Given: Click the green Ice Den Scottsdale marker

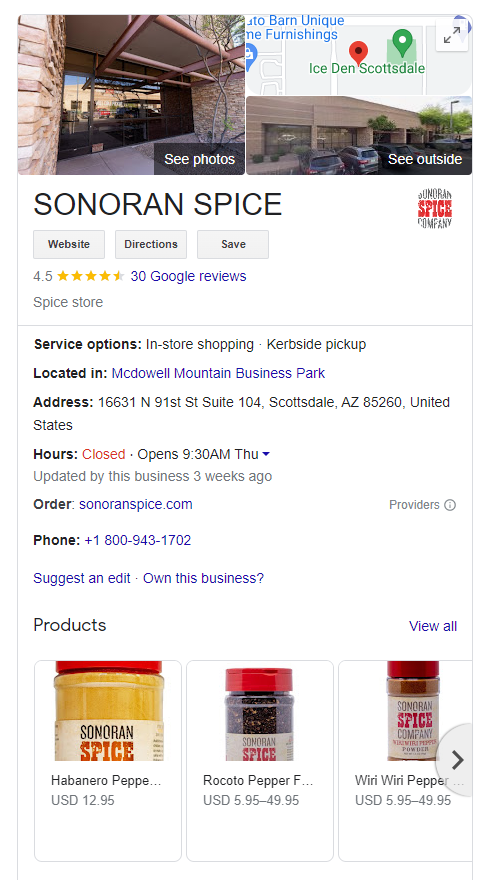Looking at the screenshot, I should tap(401, 41).
